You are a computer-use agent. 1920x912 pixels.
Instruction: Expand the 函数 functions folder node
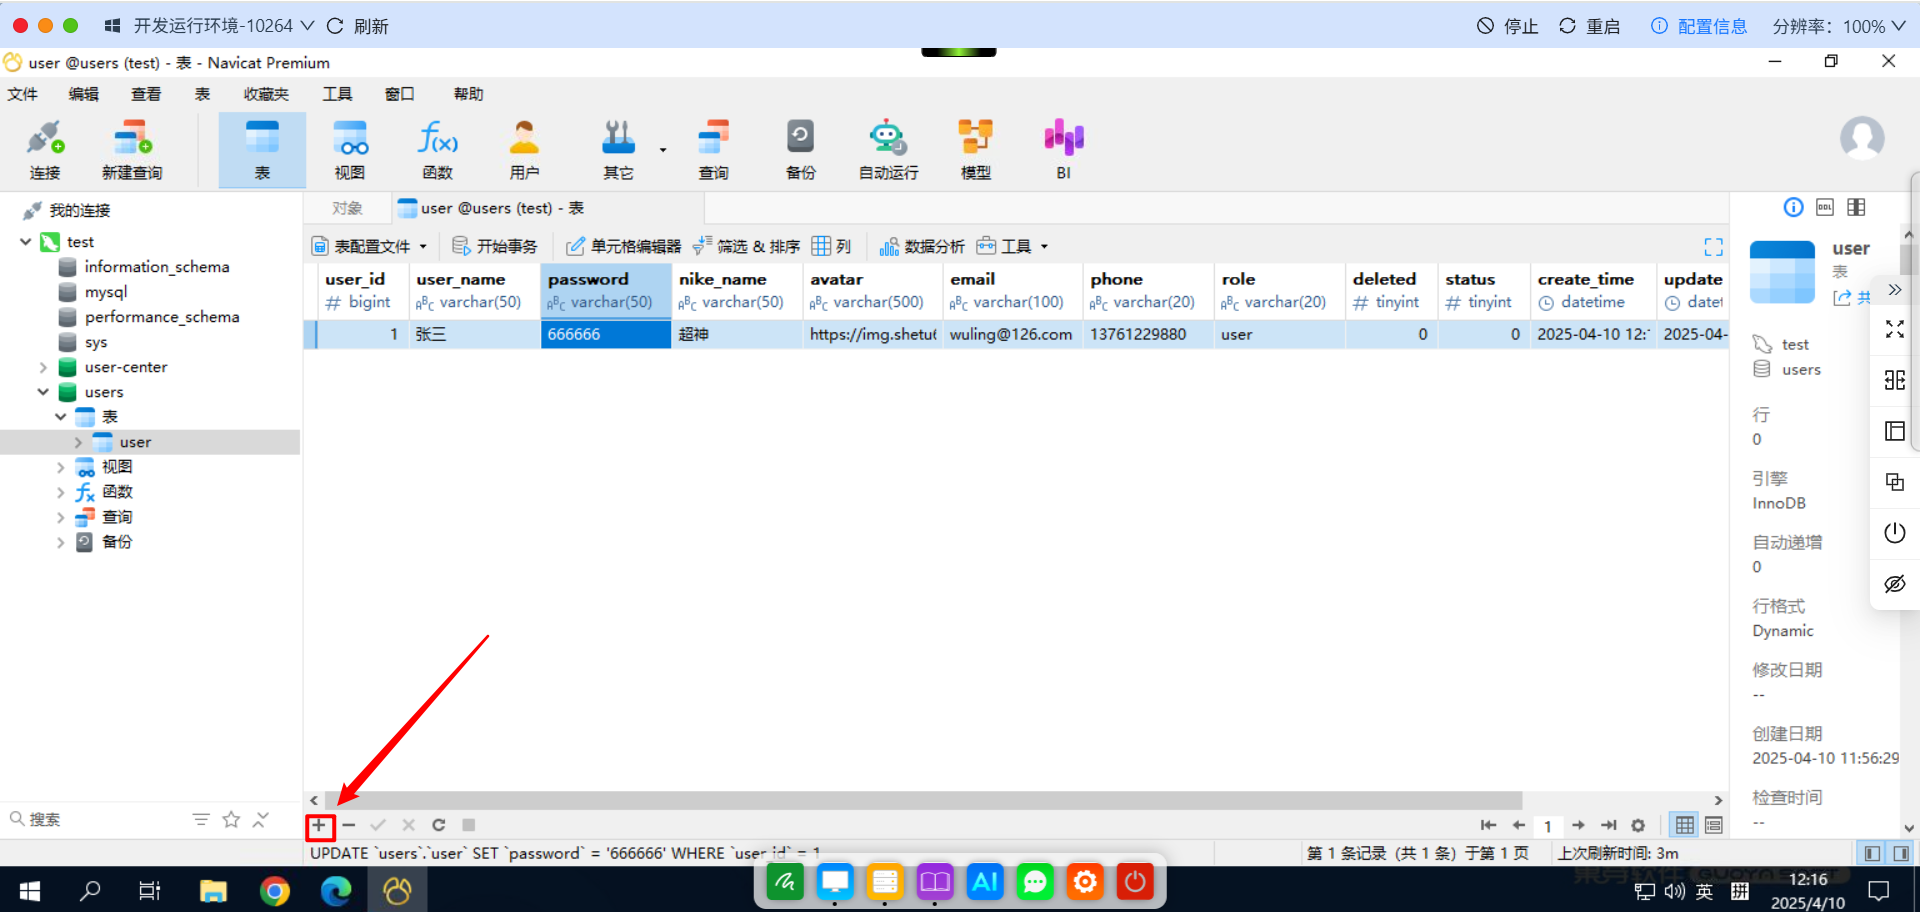pos(61,492)
